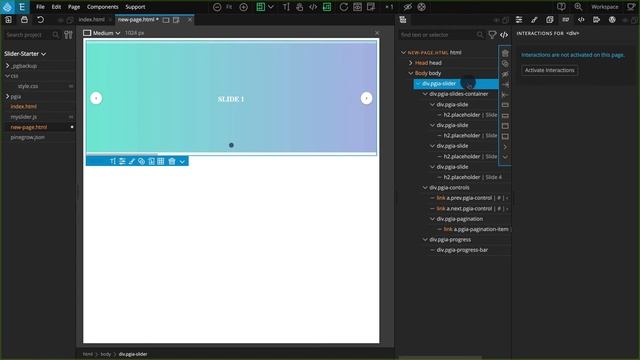This screenshot has height=360, width=640.
Task: Open page code editor from toolbar
Action: [313, 7]
